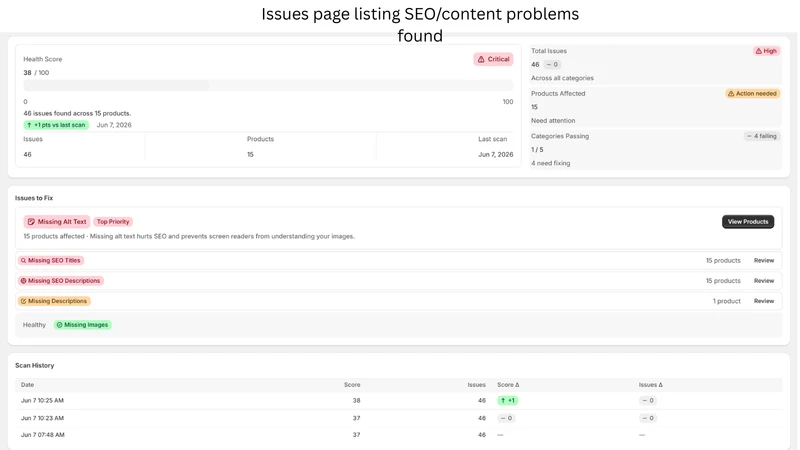Click the Date column header
Viewport: 800px width, 450px height.
point(28,385)
